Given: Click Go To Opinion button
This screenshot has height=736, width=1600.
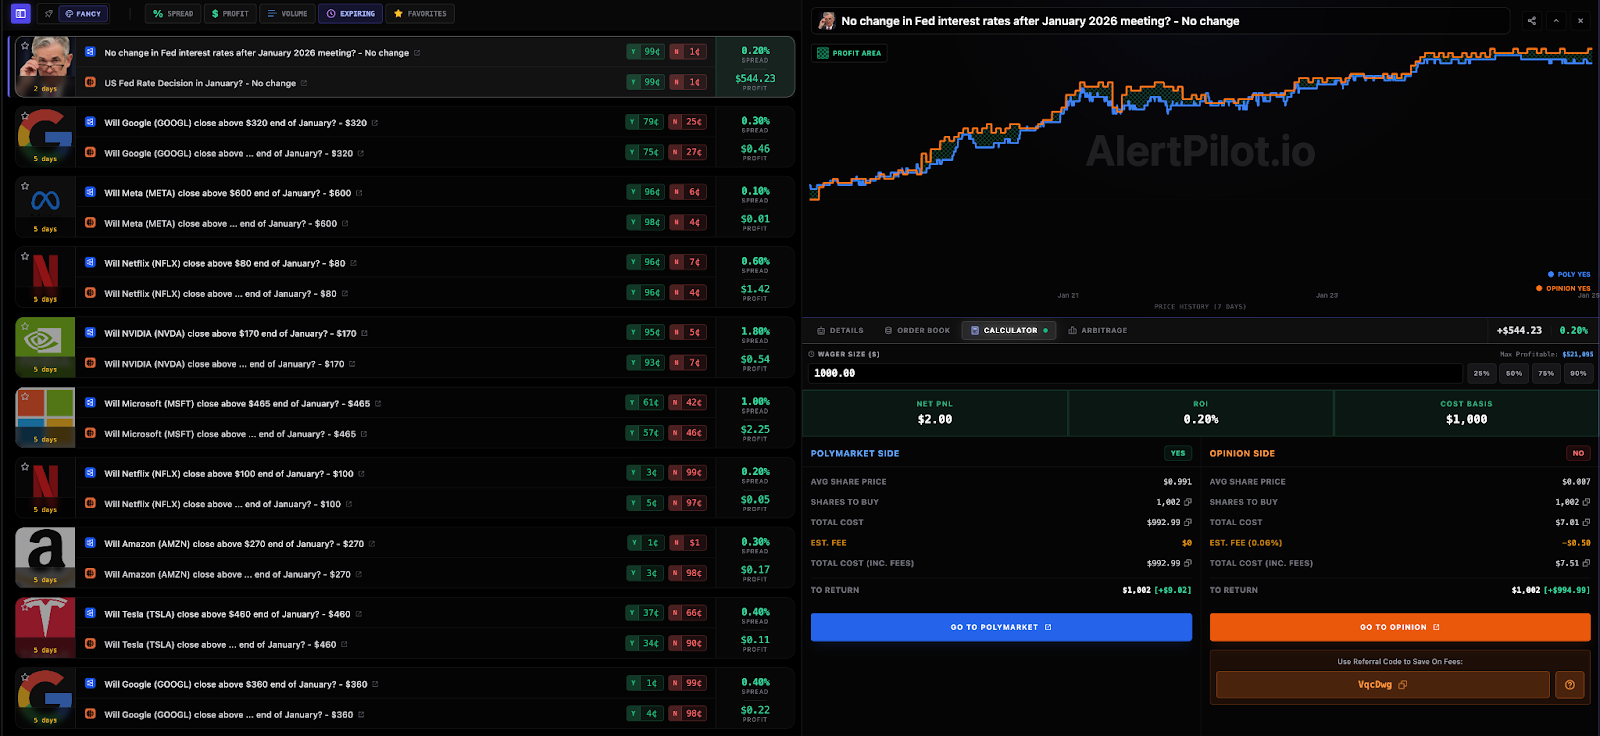Looking at the screenshot, I should [1399, 627].
